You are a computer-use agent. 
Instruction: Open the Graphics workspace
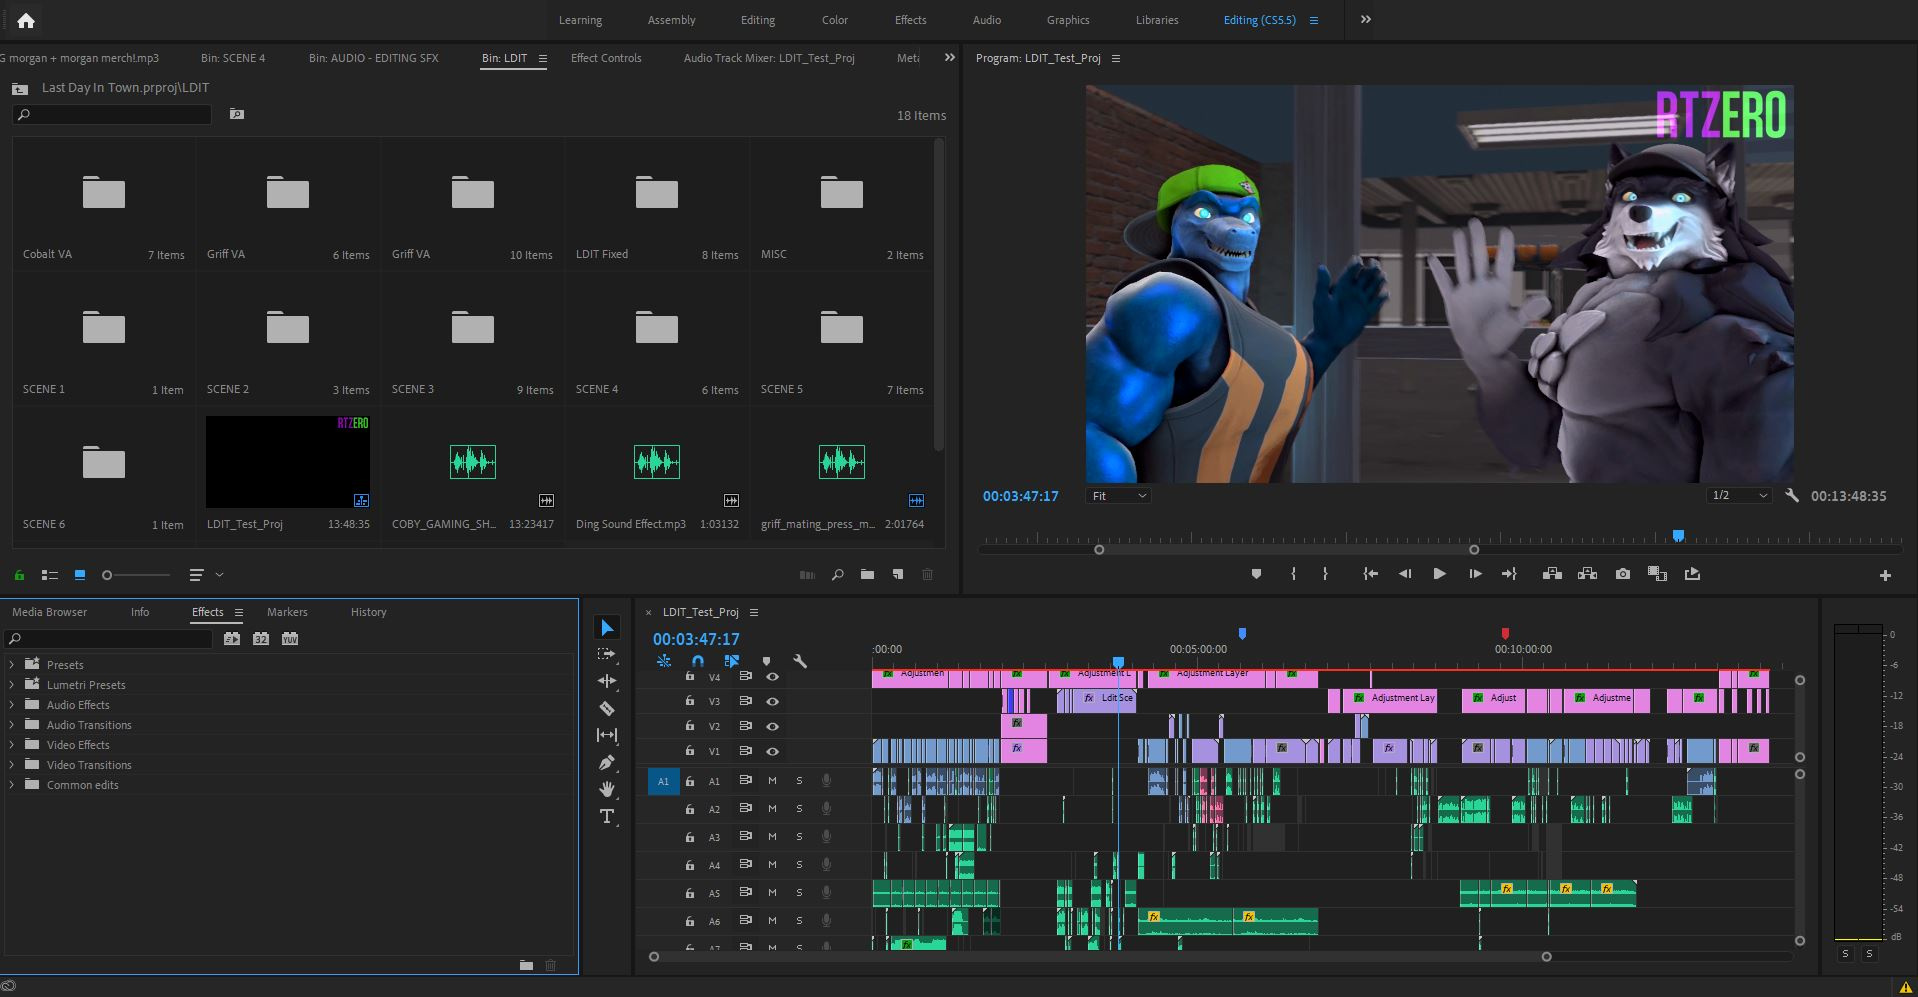(1068, 20)
